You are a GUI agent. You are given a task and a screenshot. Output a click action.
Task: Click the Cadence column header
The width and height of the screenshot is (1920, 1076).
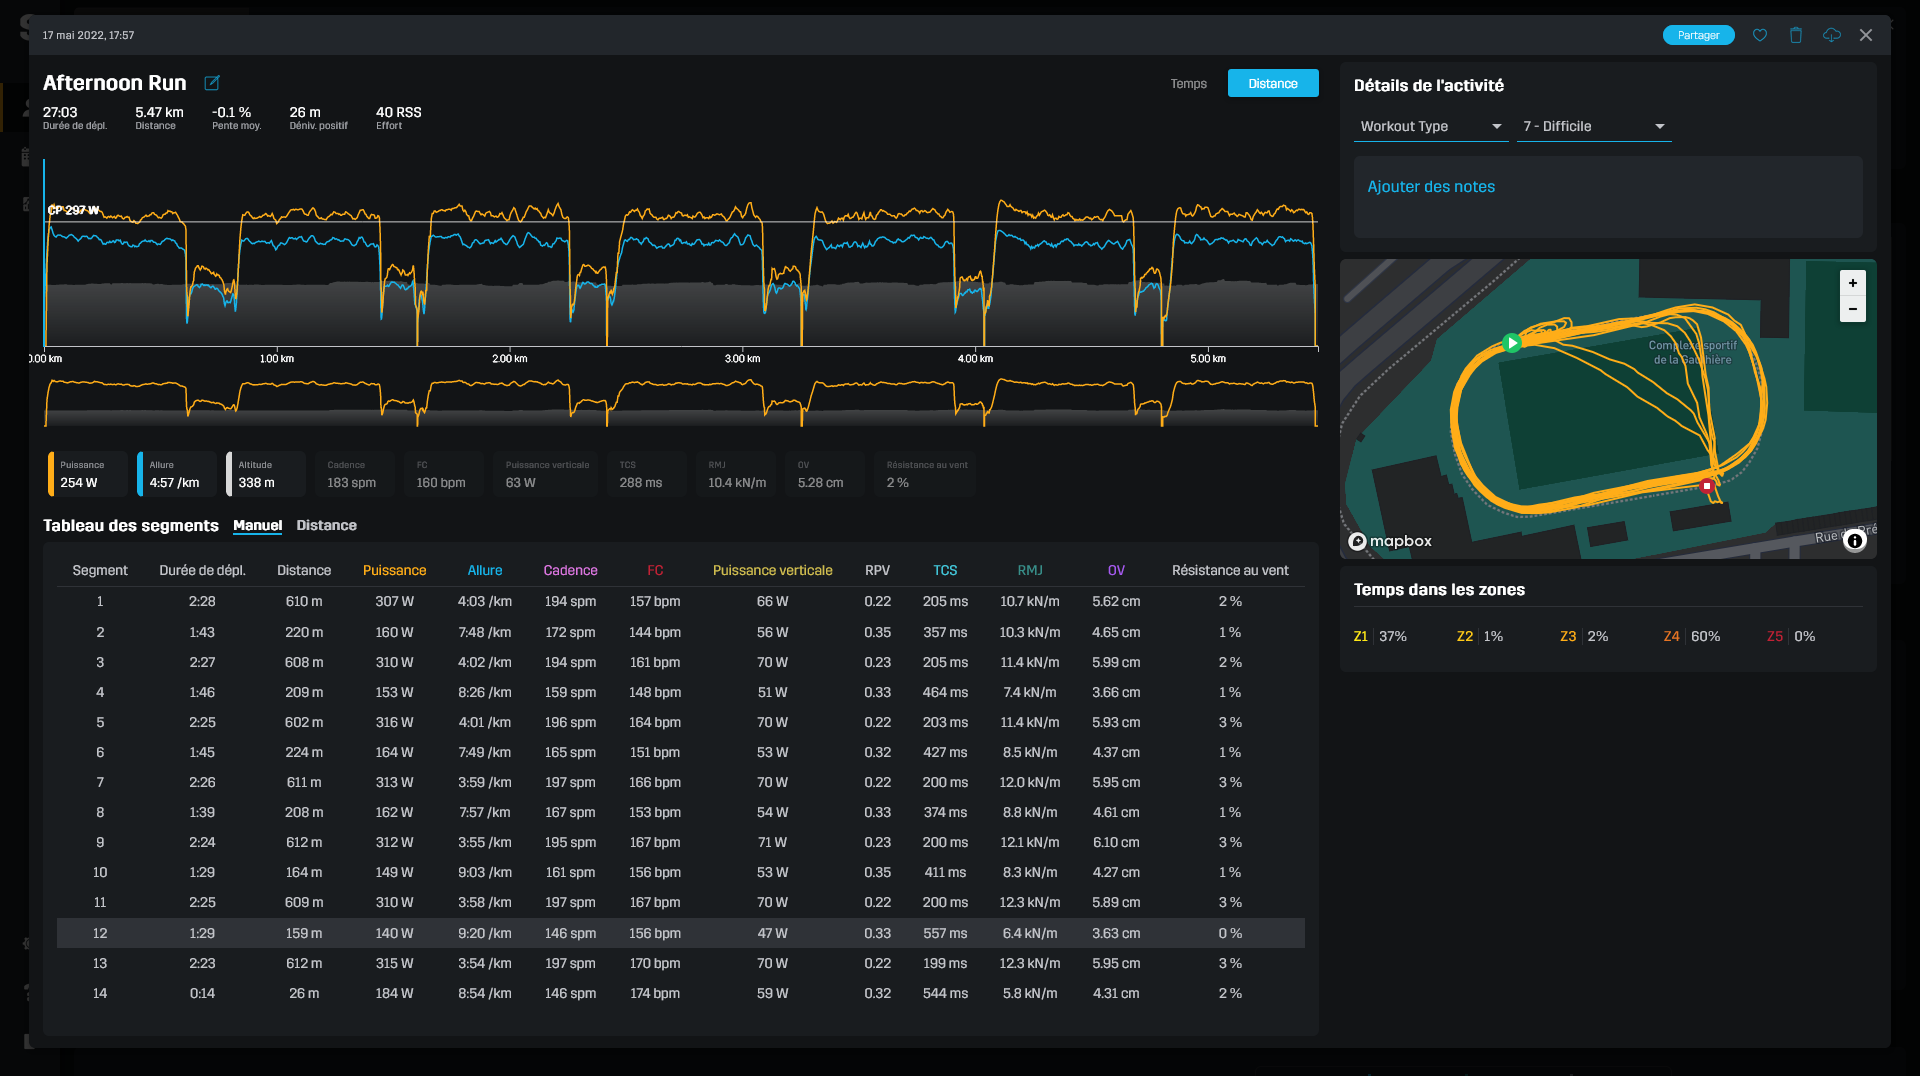(x=570, y=571)
